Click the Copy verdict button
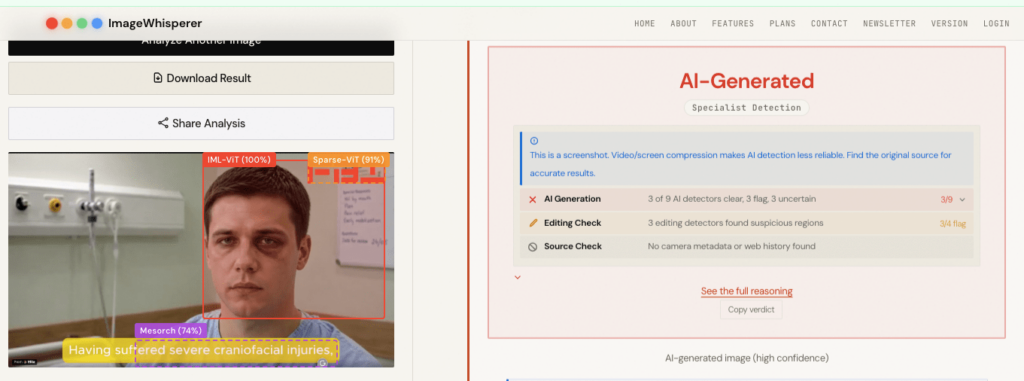Screen dimensions: 1024x381 [x=751, y=310]
